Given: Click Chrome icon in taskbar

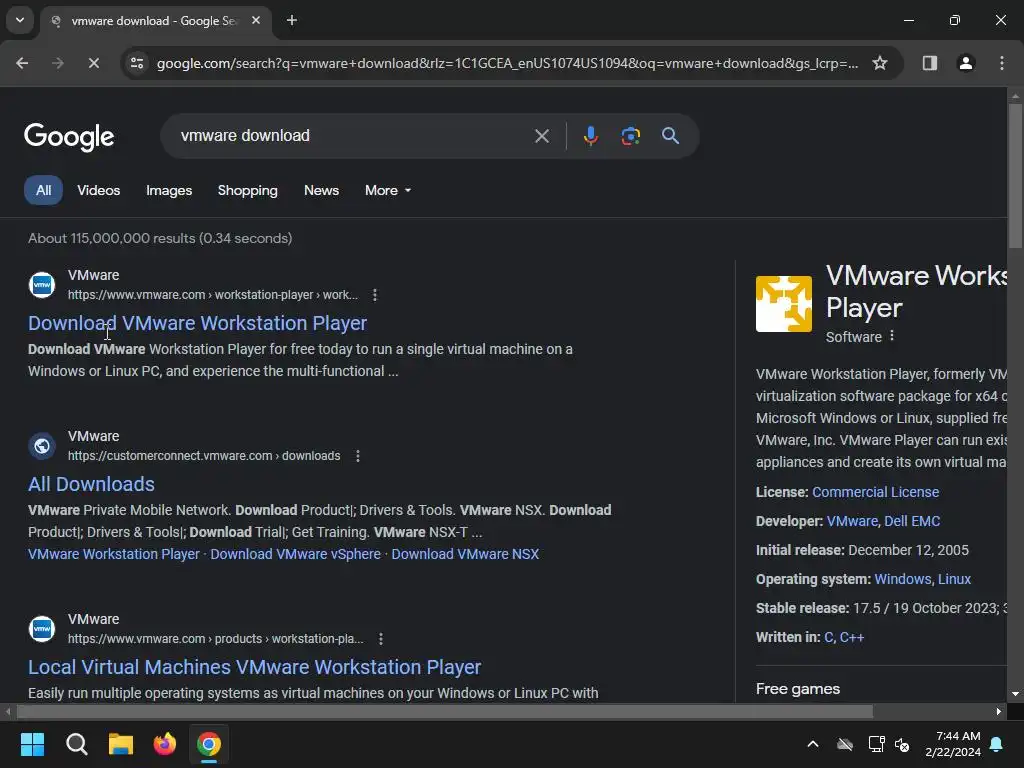Looking at the screenshot, I should [209, 744].
